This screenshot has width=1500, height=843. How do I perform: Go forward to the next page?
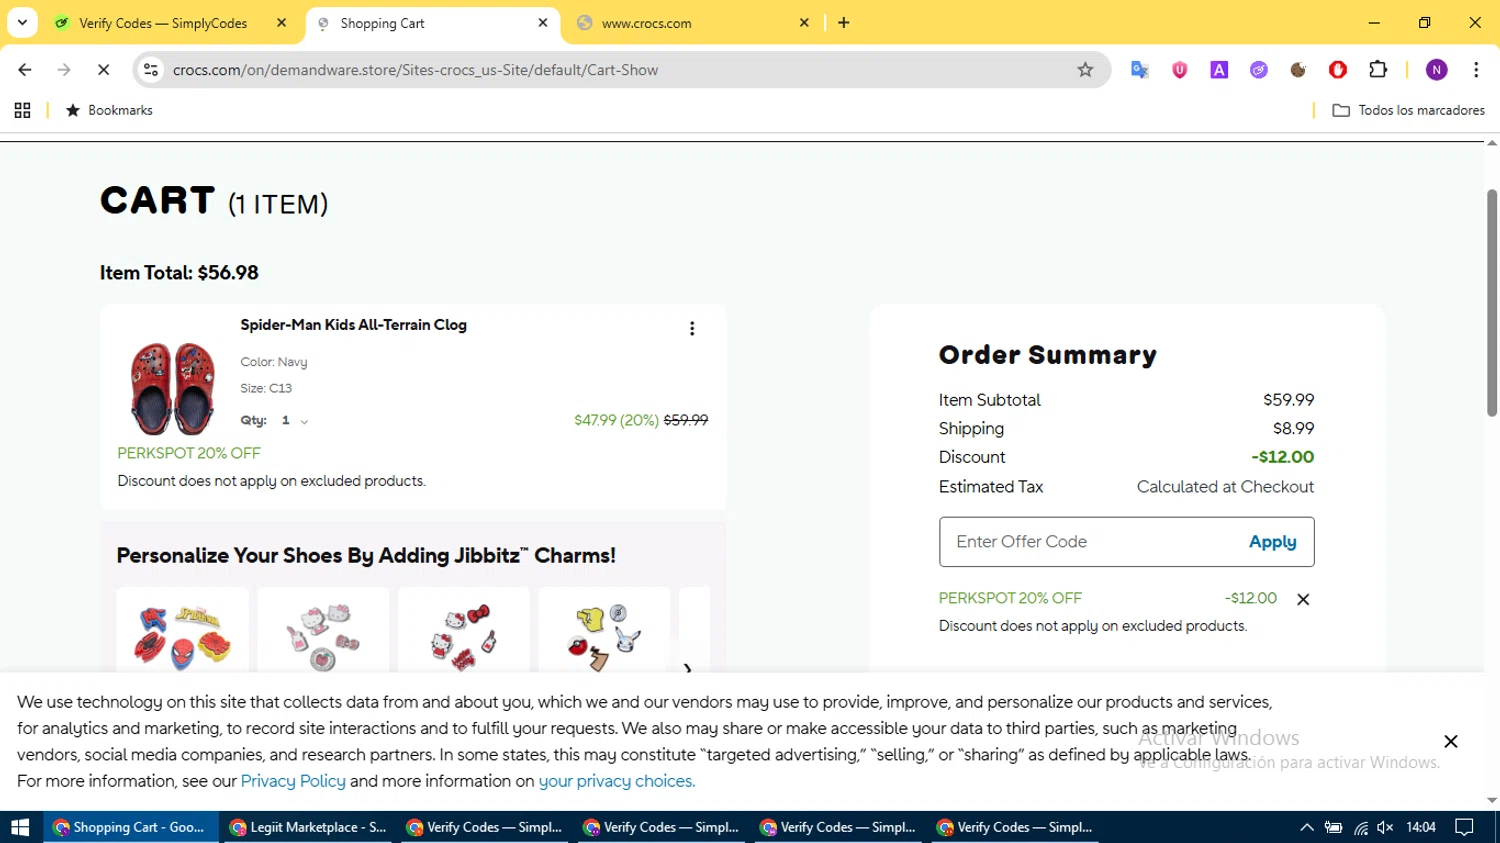64,70
